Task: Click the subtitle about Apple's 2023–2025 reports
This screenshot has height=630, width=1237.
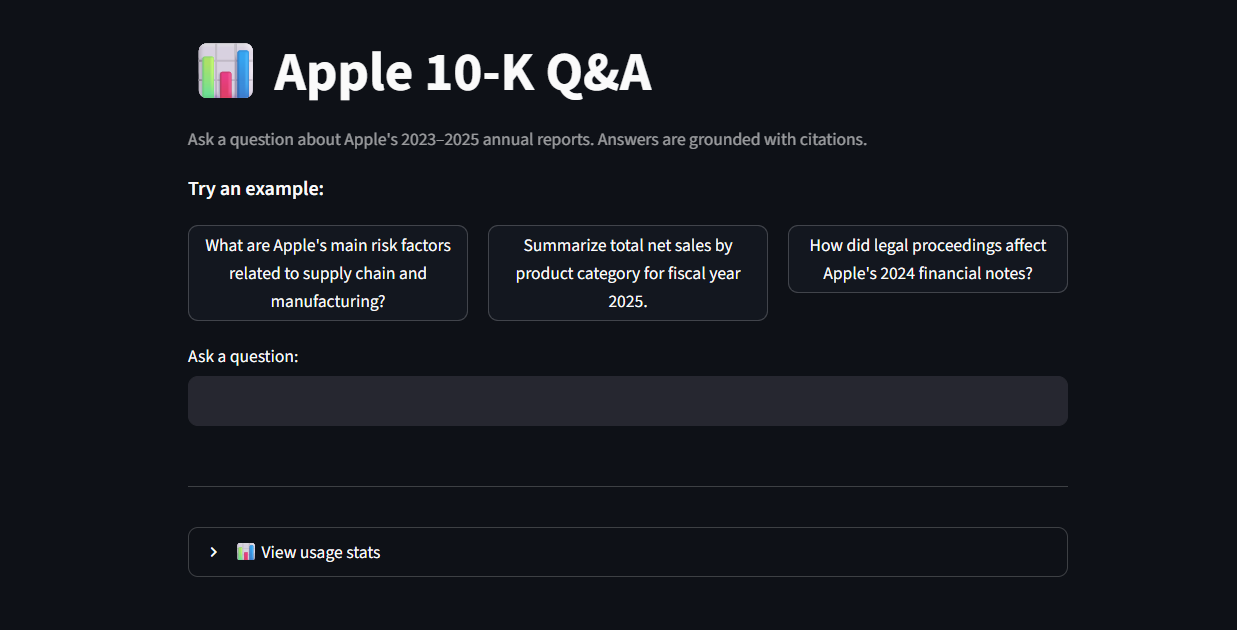Action: [527, 139]
